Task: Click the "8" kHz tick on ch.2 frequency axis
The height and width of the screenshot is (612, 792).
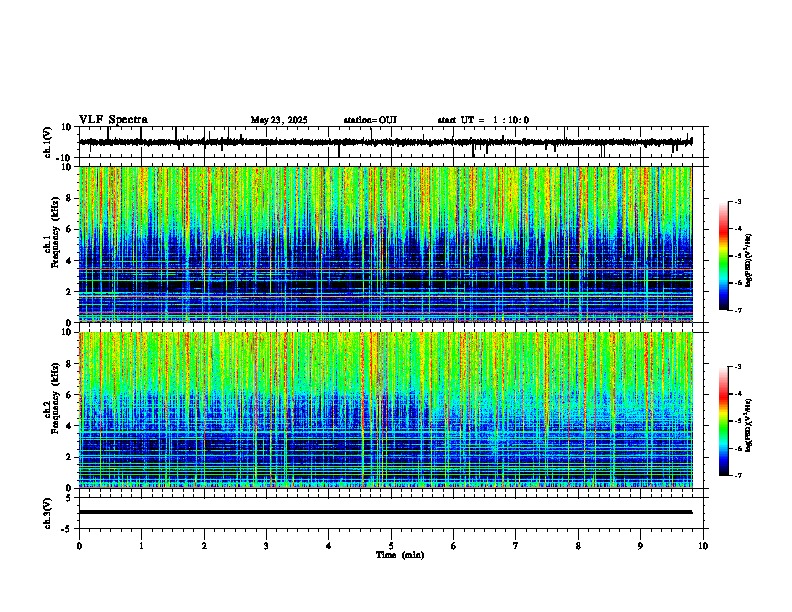Action: 69,364
